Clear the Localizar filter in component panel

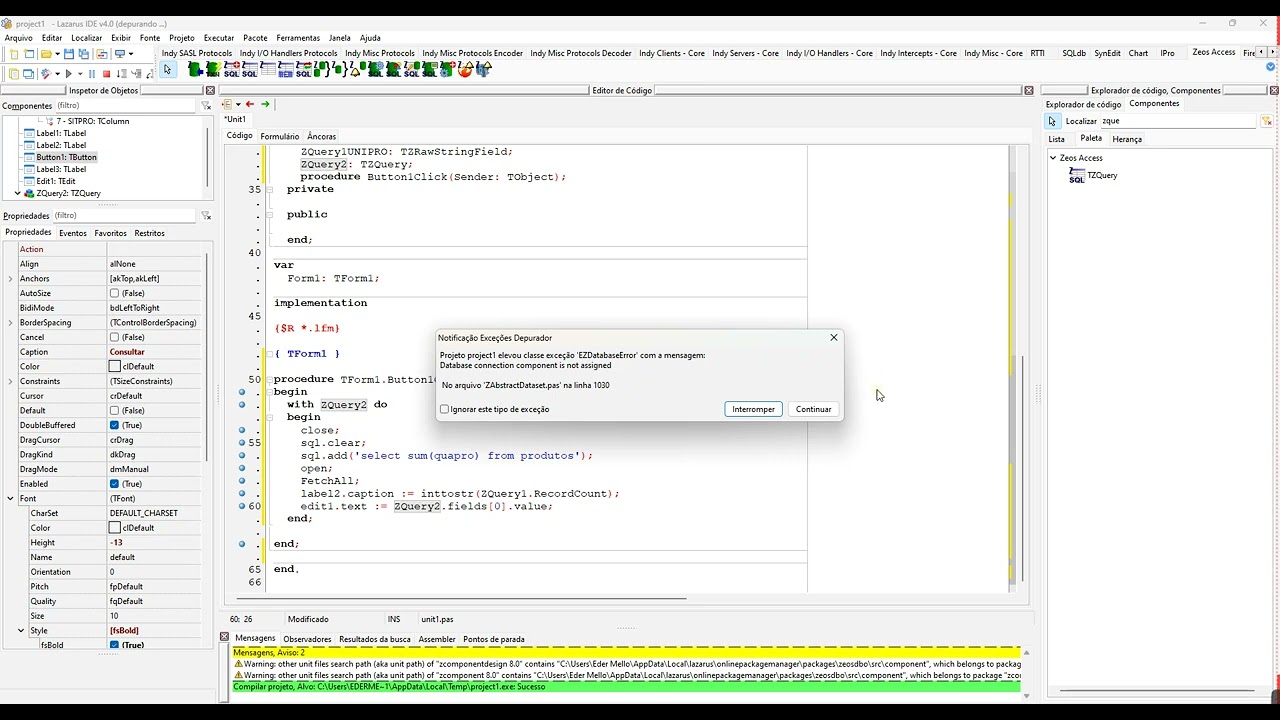[1266, 121]
